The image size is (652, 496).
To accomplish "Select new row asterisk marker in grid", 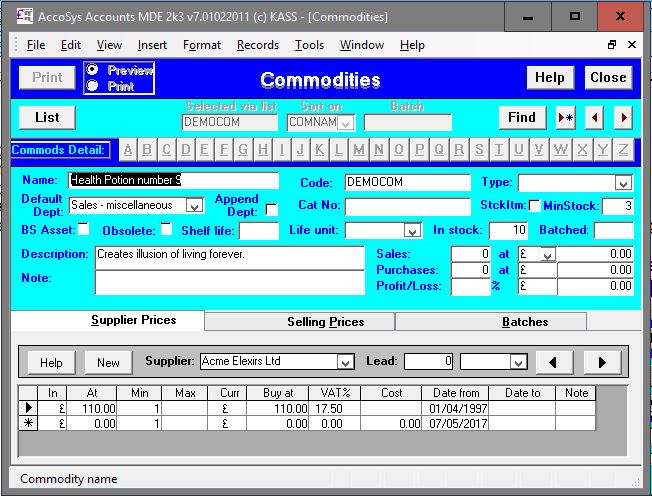I will pos(28,423).
